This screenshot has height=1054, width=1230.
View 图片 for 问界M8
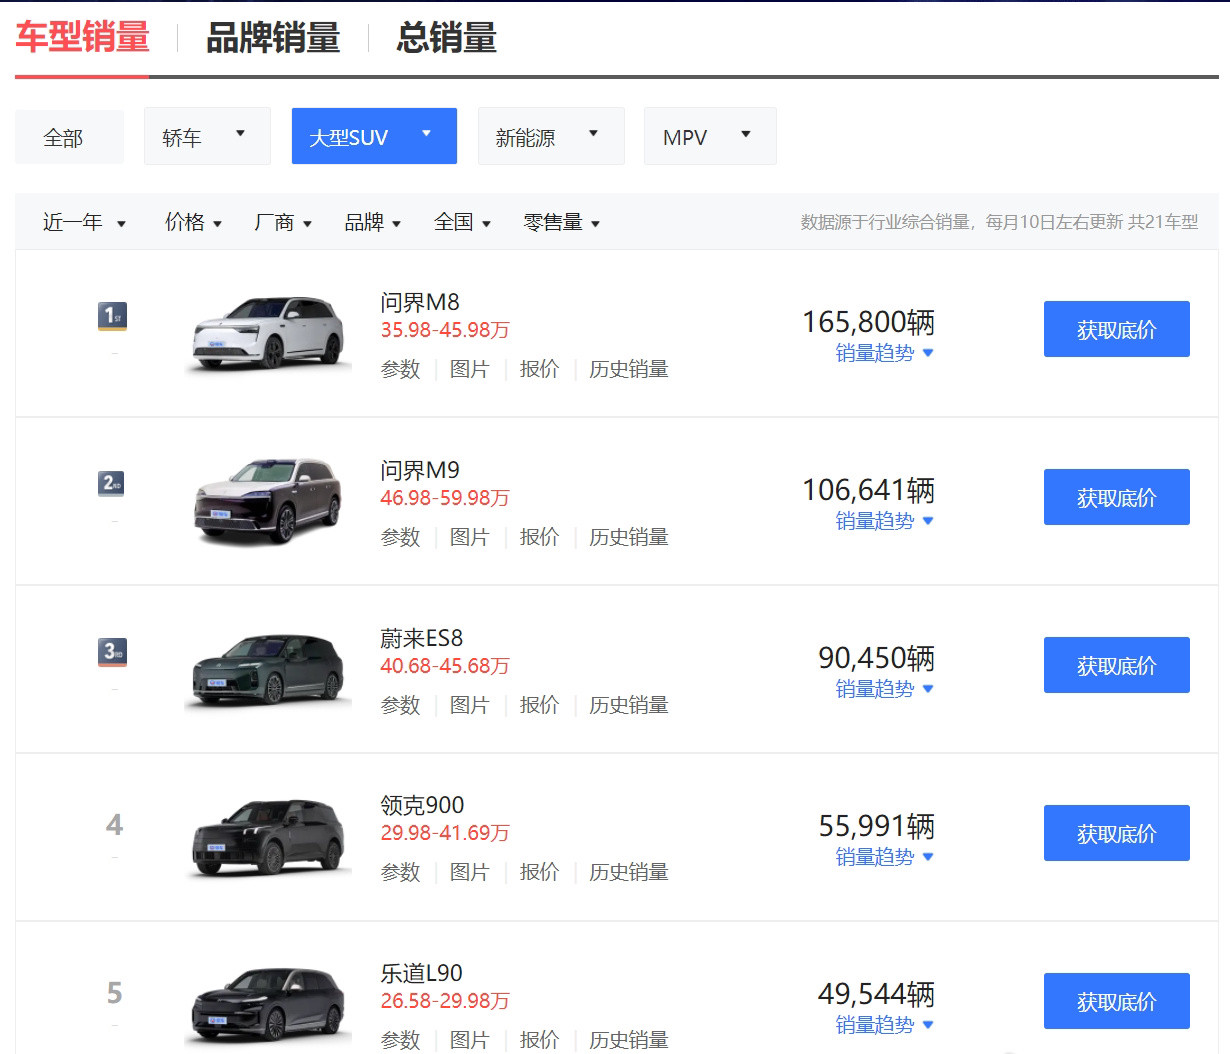(x=470, y=369)
